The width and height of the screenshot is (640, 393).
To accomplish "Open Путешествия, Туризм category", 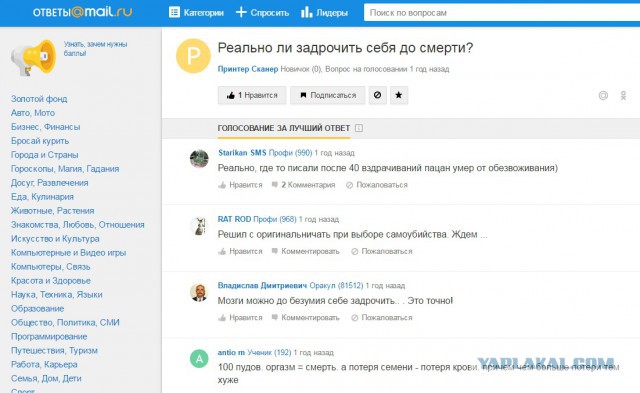I will point(54,351).
